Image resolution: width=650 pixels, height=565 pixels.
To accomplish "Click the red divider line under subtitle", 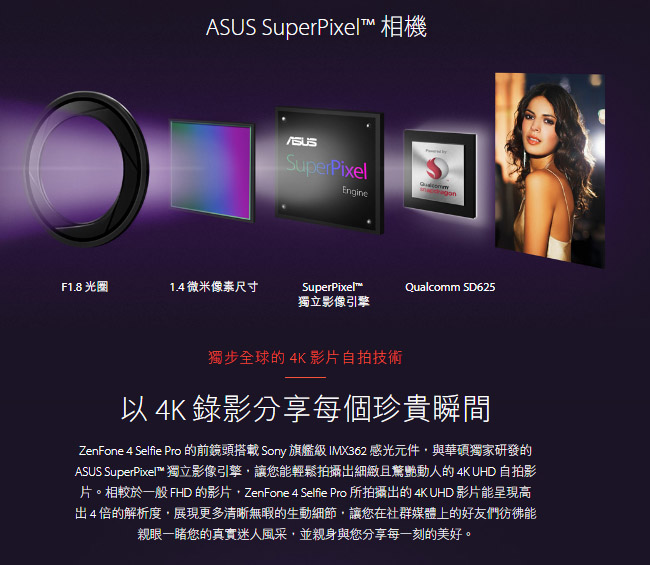I will click(x=306, y=377).
